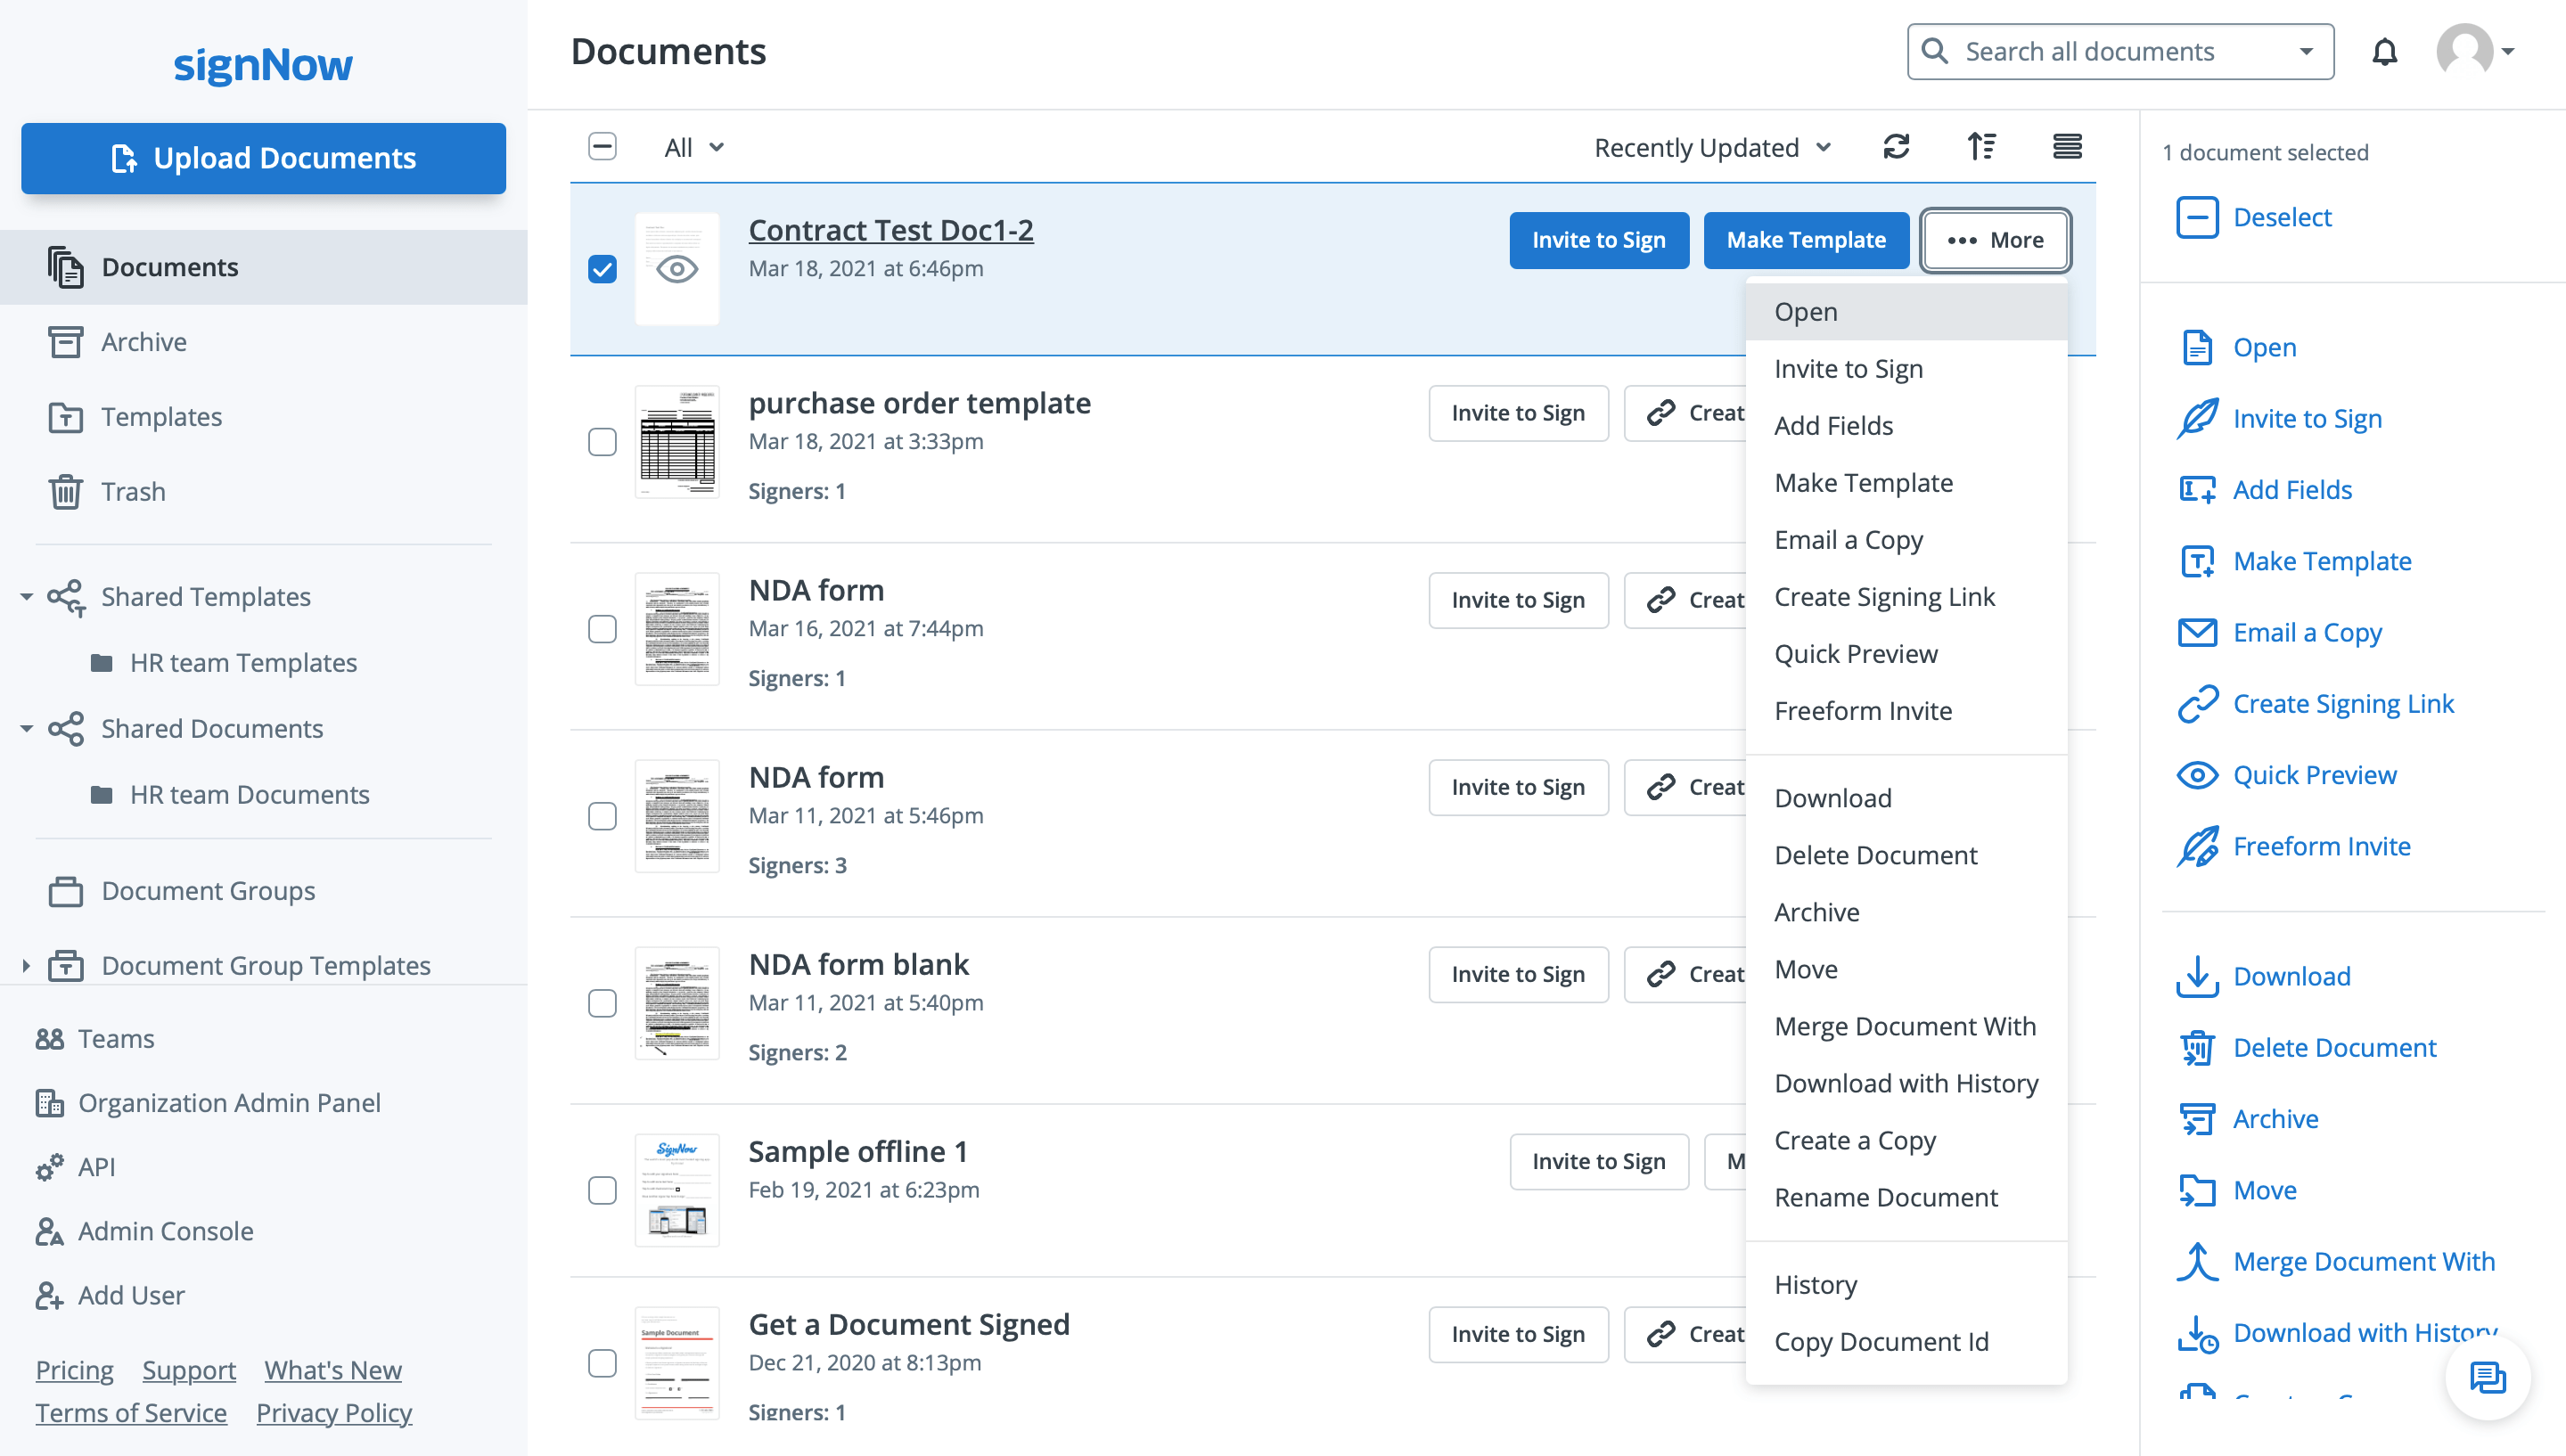Click the notification bell icon

click(2384, 51)
